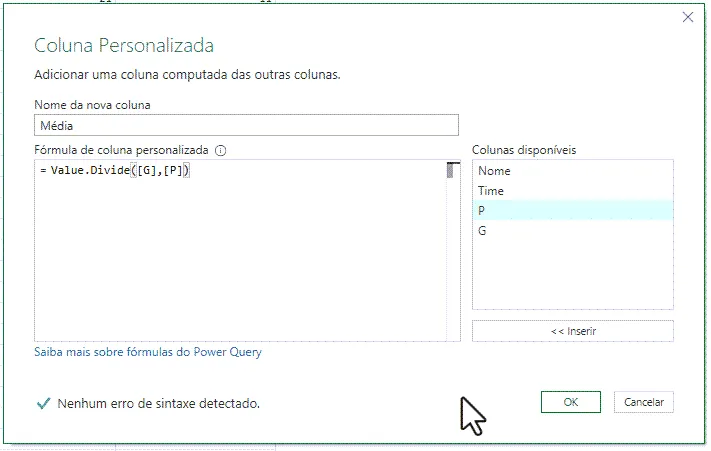The image size is (711, 451).
Task: Click blank space in Colunas disponíveis list
Action: (572, 274)
